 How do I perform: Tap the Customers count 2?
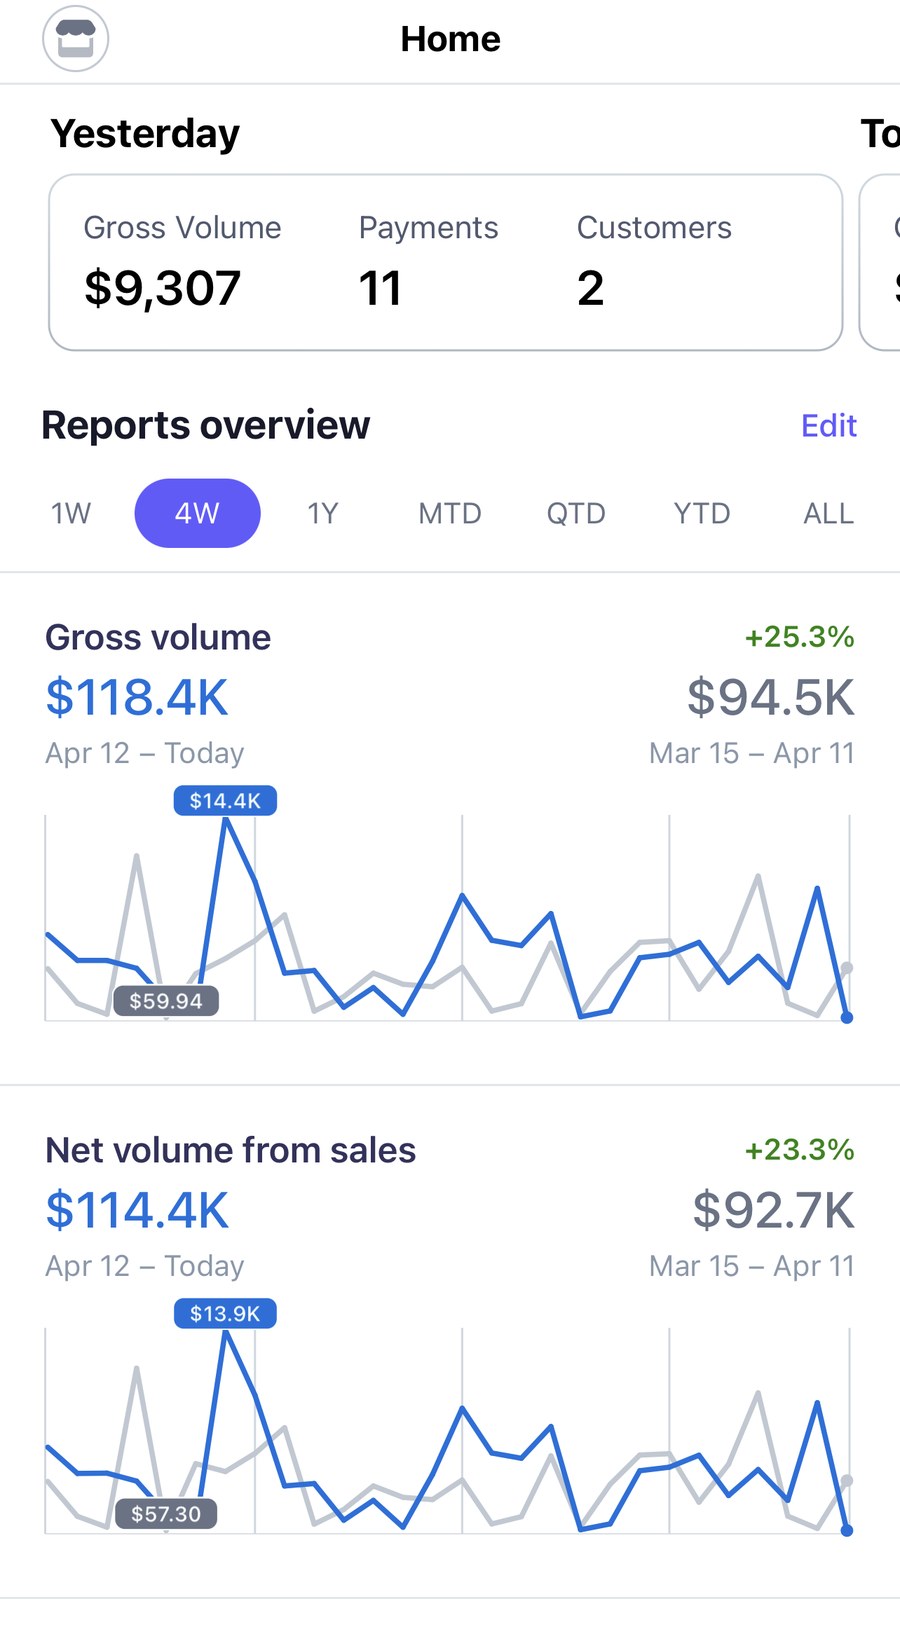(591, 288)
